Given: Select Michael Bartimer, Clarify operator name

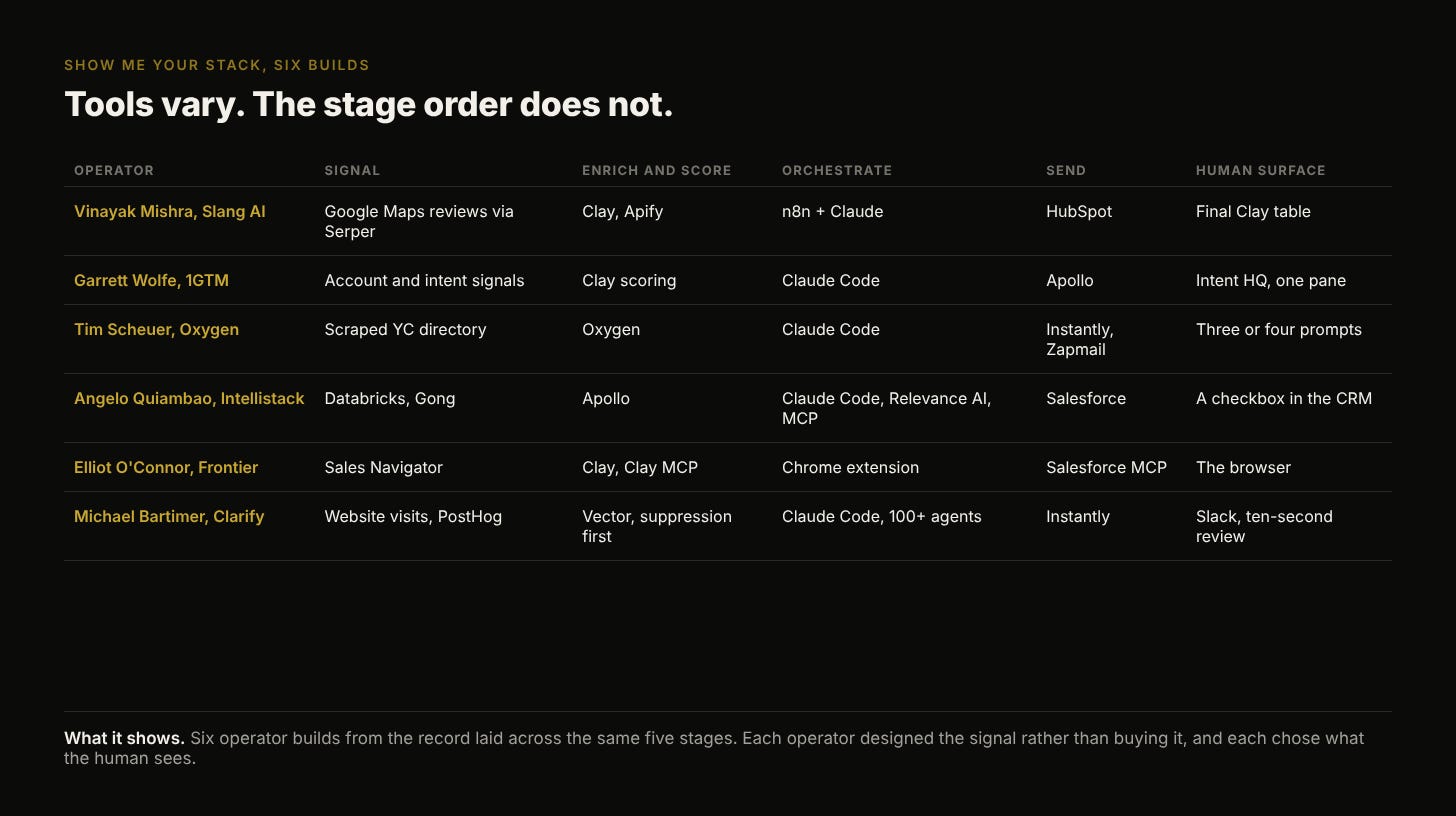Looking at the screenshot, I should tap(169, 516).
